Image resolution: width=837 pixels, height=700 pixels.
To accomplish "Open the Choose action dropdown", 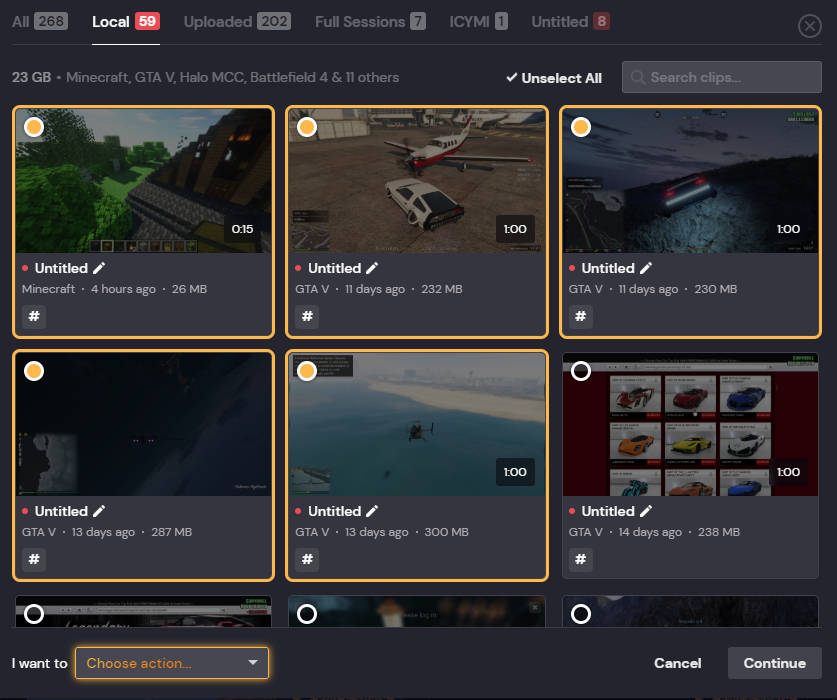I will [x=172, y=663].
